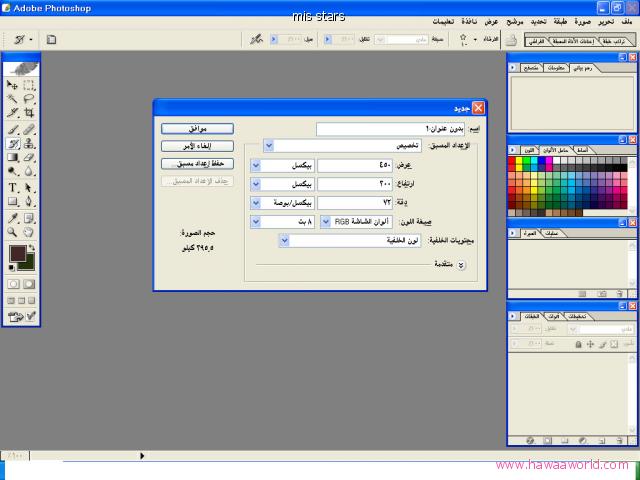Select the Move tool in the toolbox
This screenshot has width=640, height=480.
point(13,86)
